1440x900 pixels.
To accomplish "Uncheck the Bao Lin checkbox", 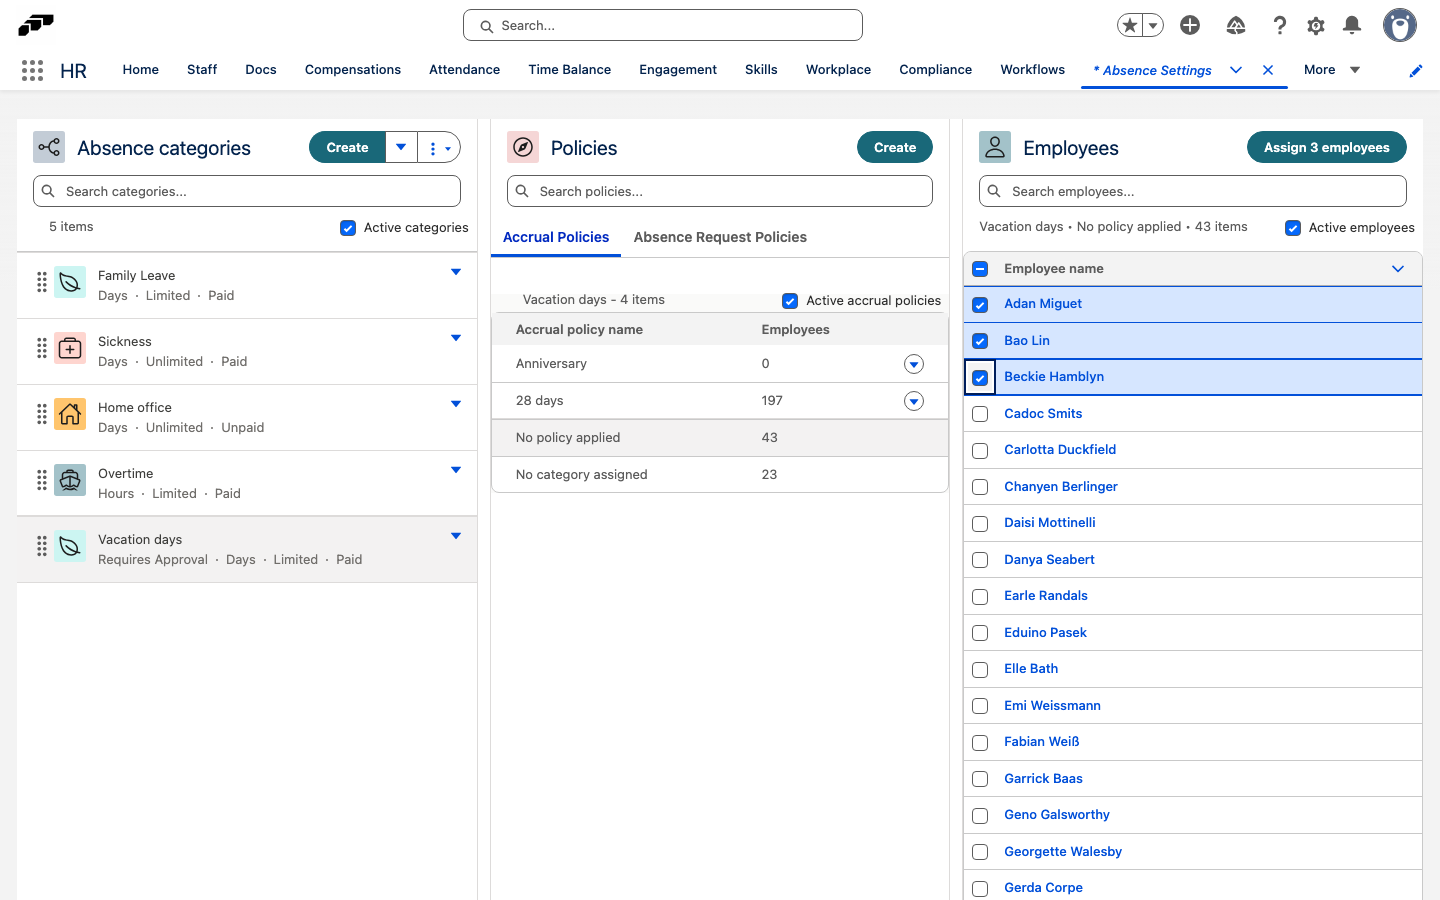I will coord(980,341).
